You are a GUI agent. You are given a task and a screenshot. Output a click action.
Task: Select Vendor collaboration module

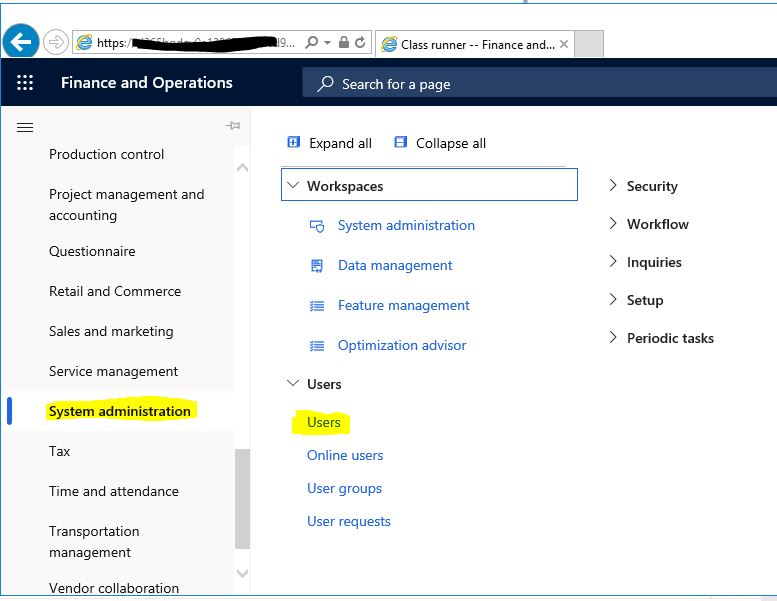(x=113, y=588)
